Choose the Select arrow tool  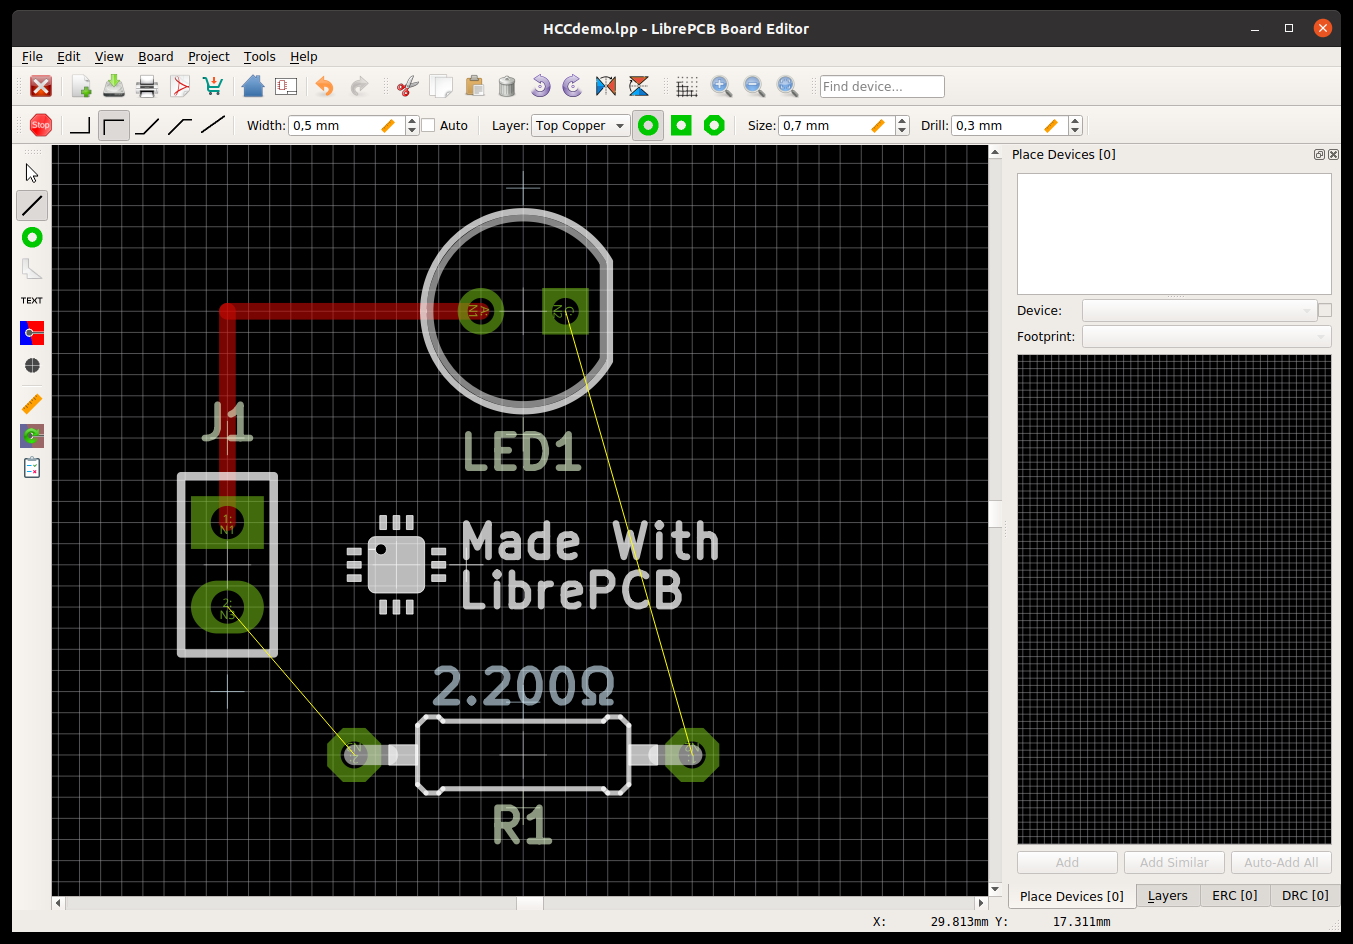tap(32, 173)
